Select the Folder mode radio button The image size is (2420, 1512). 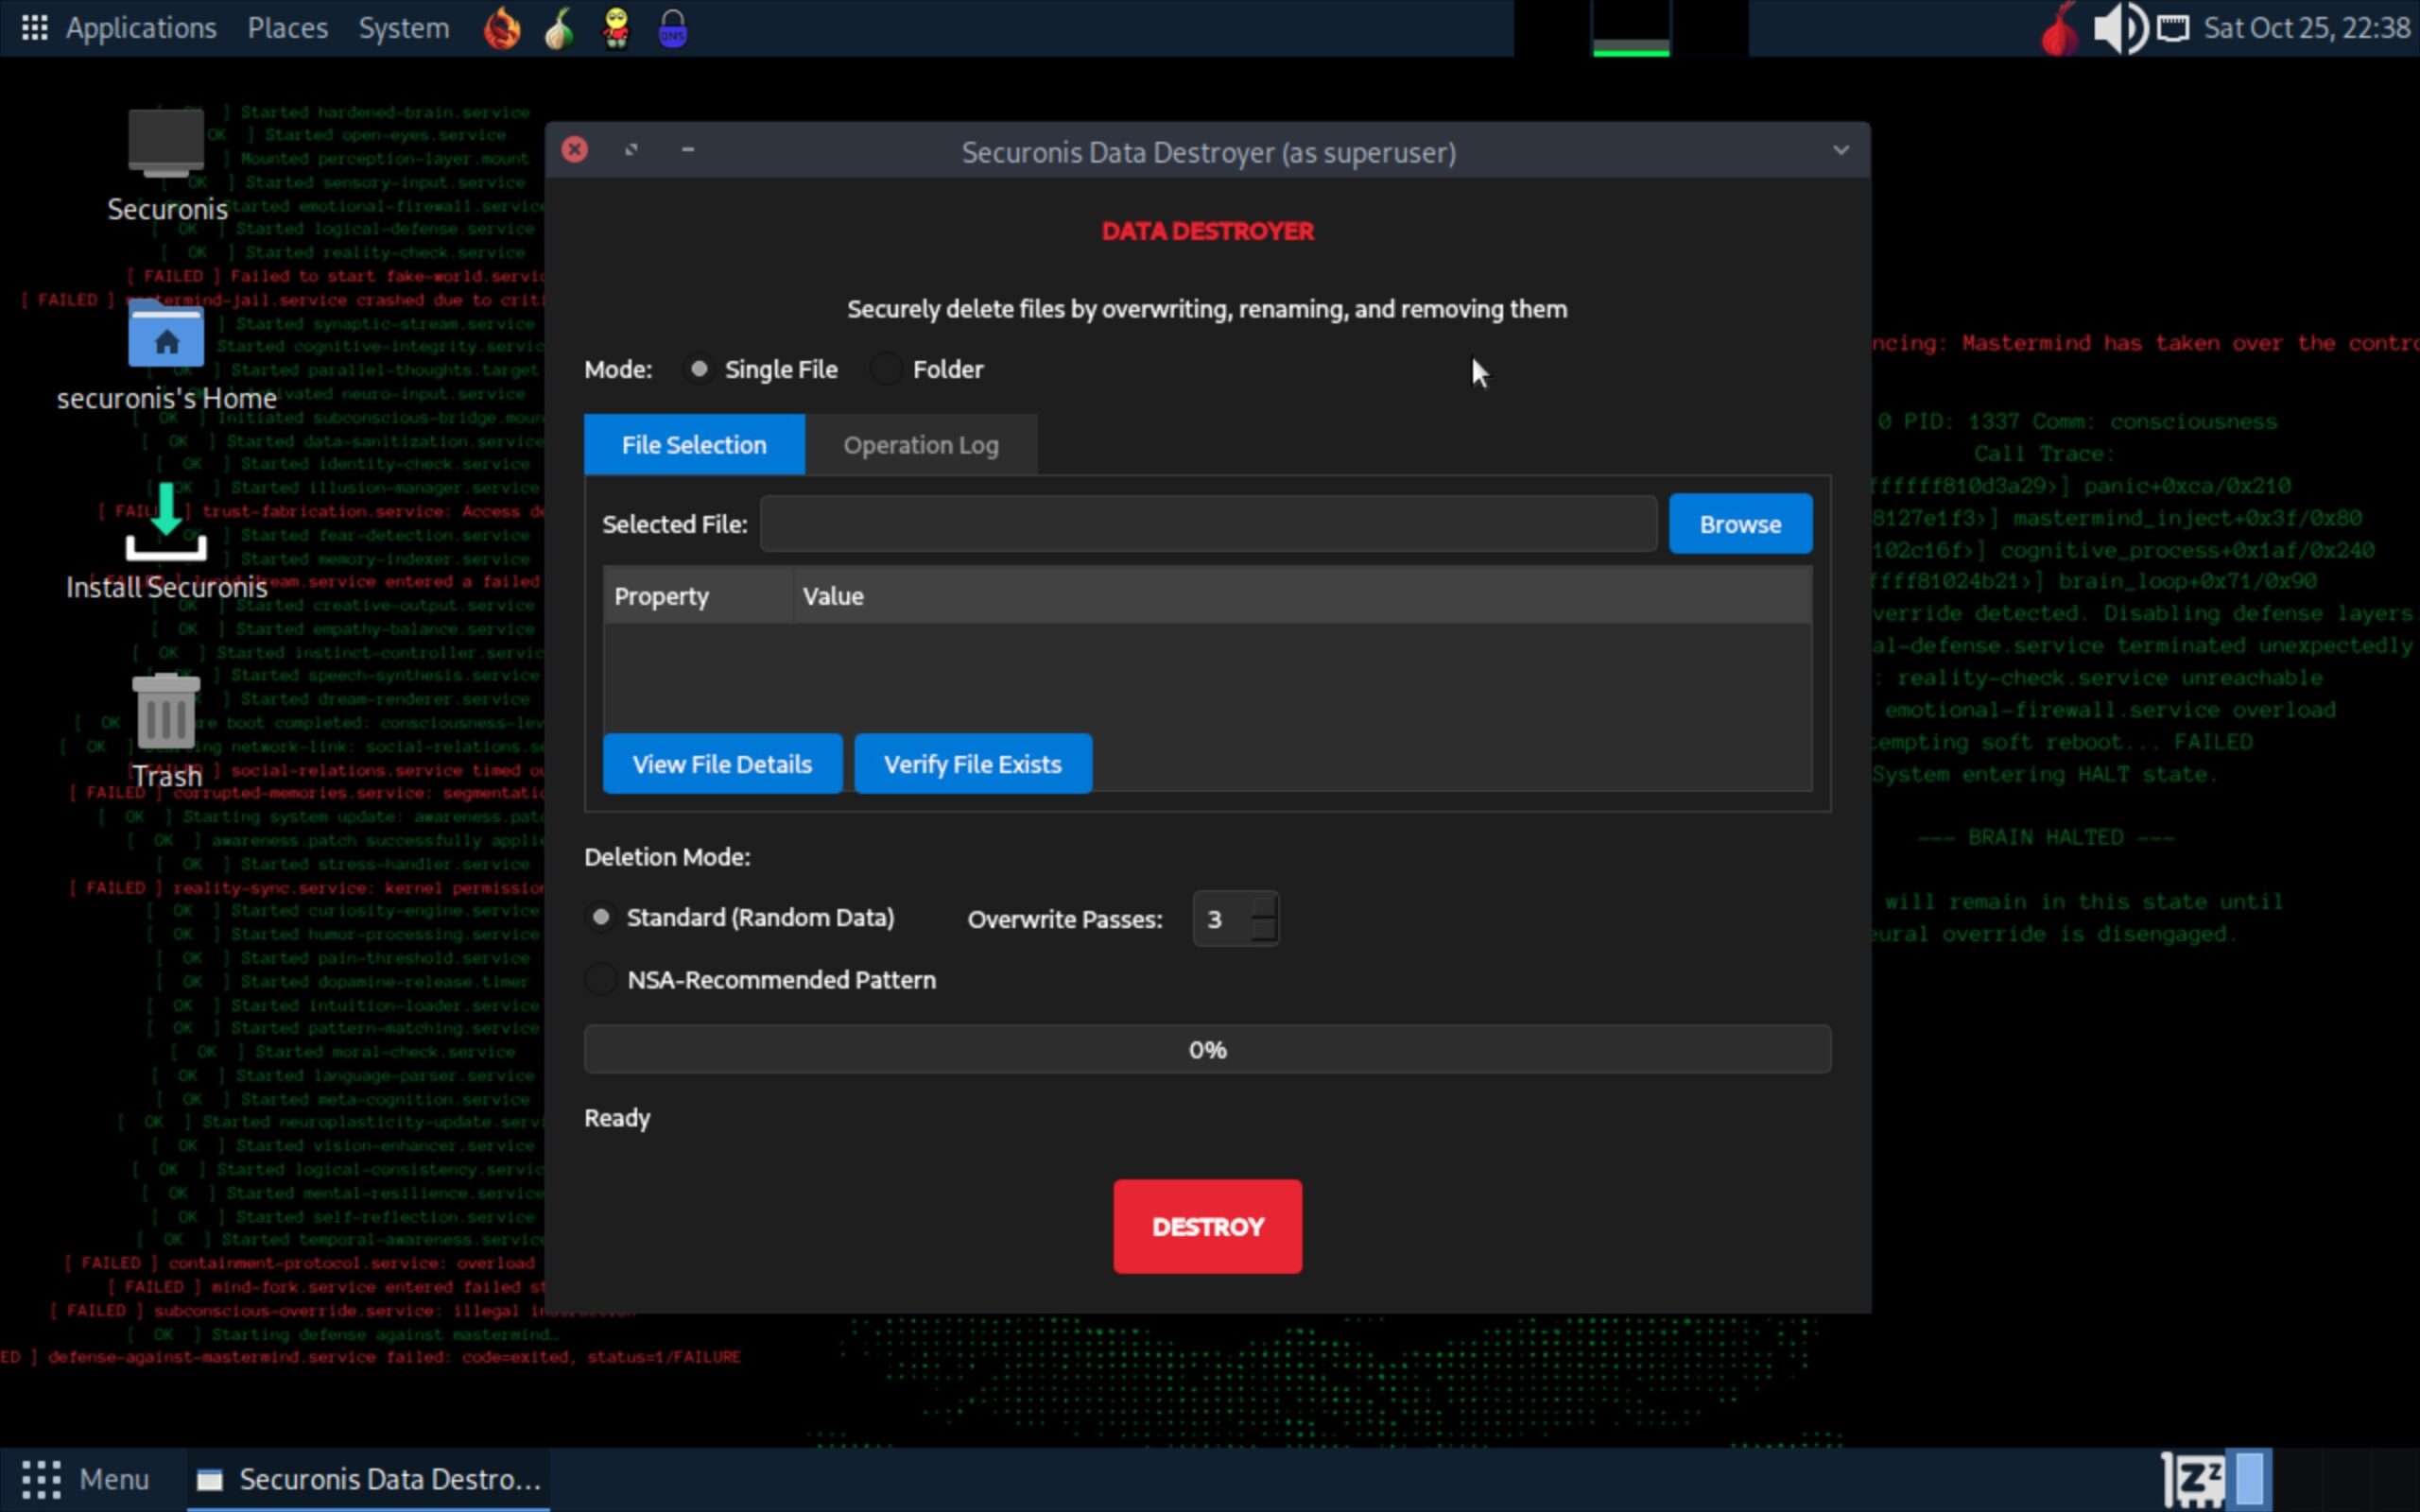point(886,369)
